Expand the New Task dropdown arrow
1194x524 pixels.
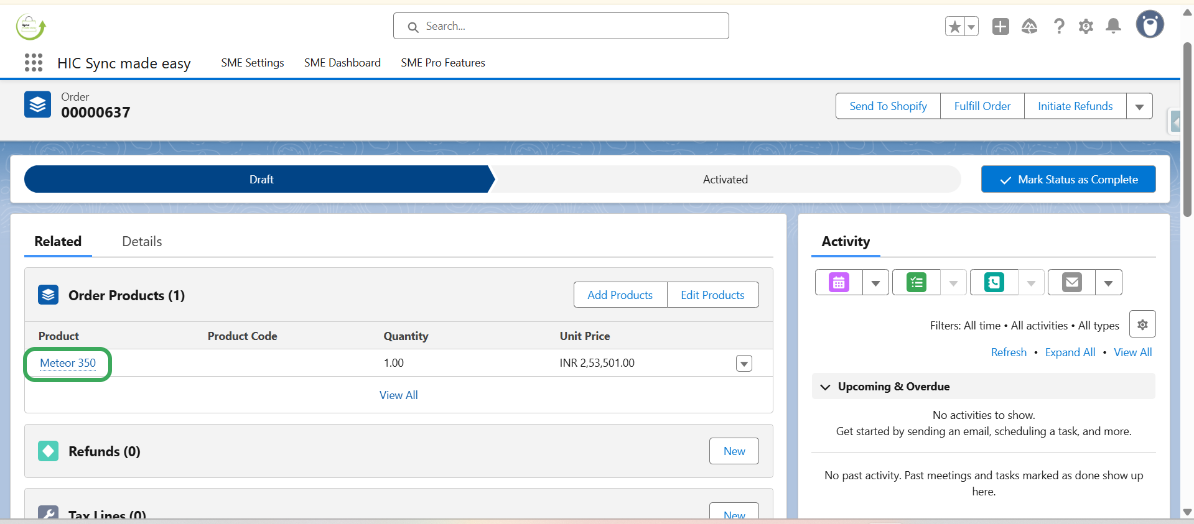click(x=953, y=283)
